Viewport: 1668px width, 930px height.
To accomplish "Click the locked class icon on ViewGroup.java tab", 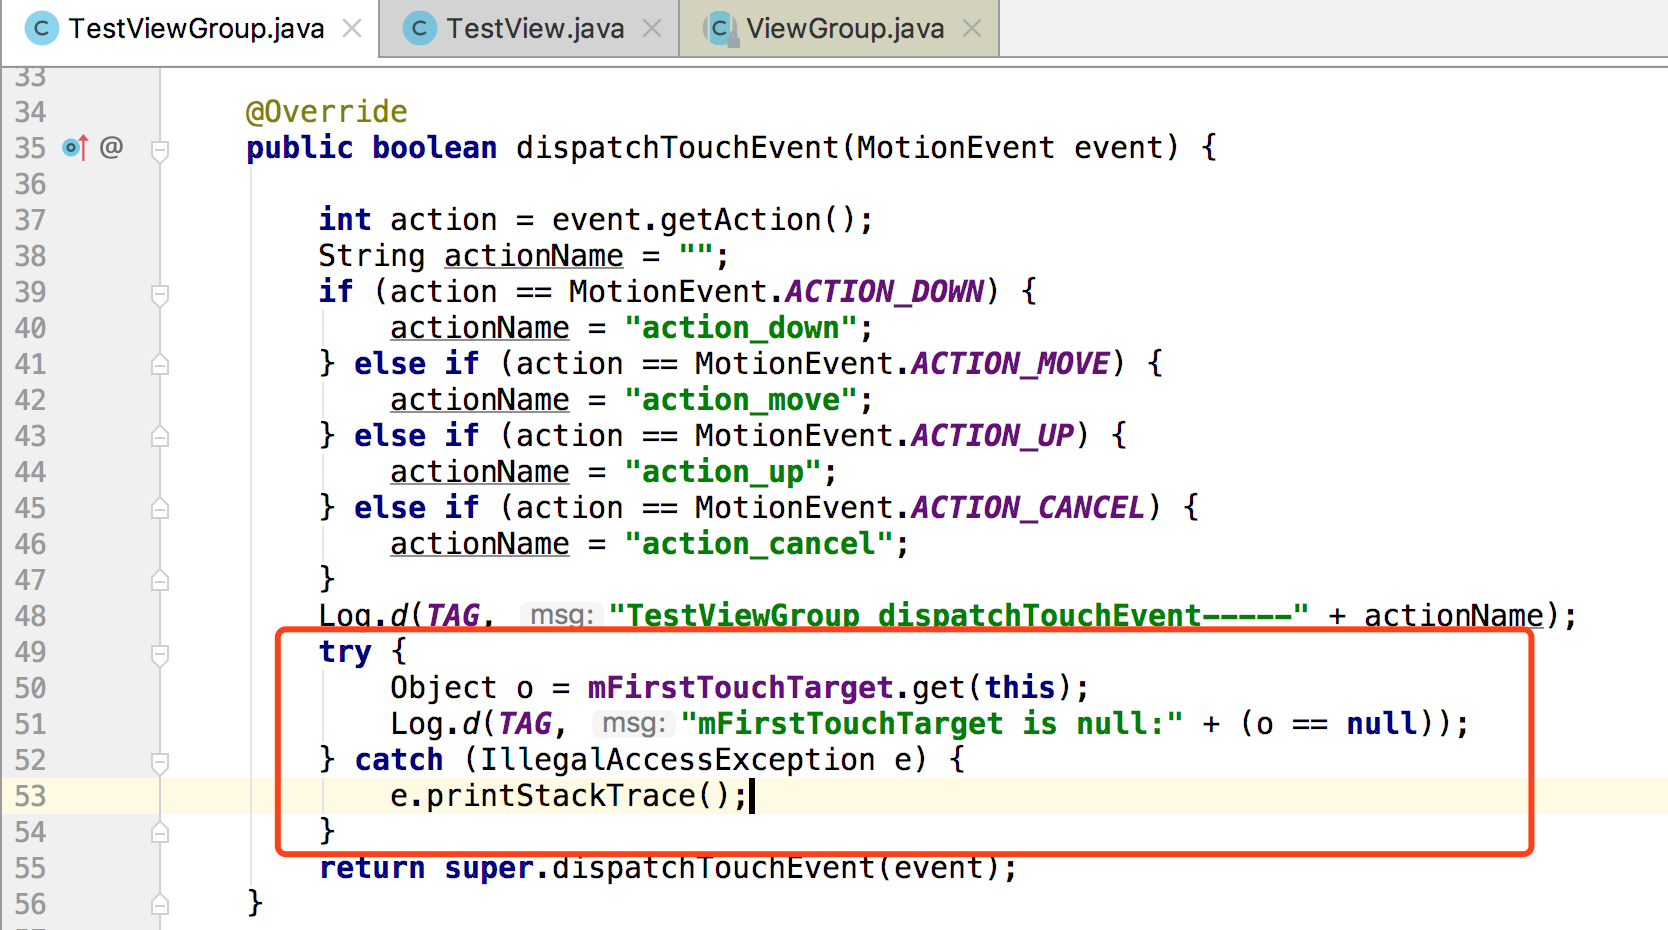I will click(x=720, y=28).
